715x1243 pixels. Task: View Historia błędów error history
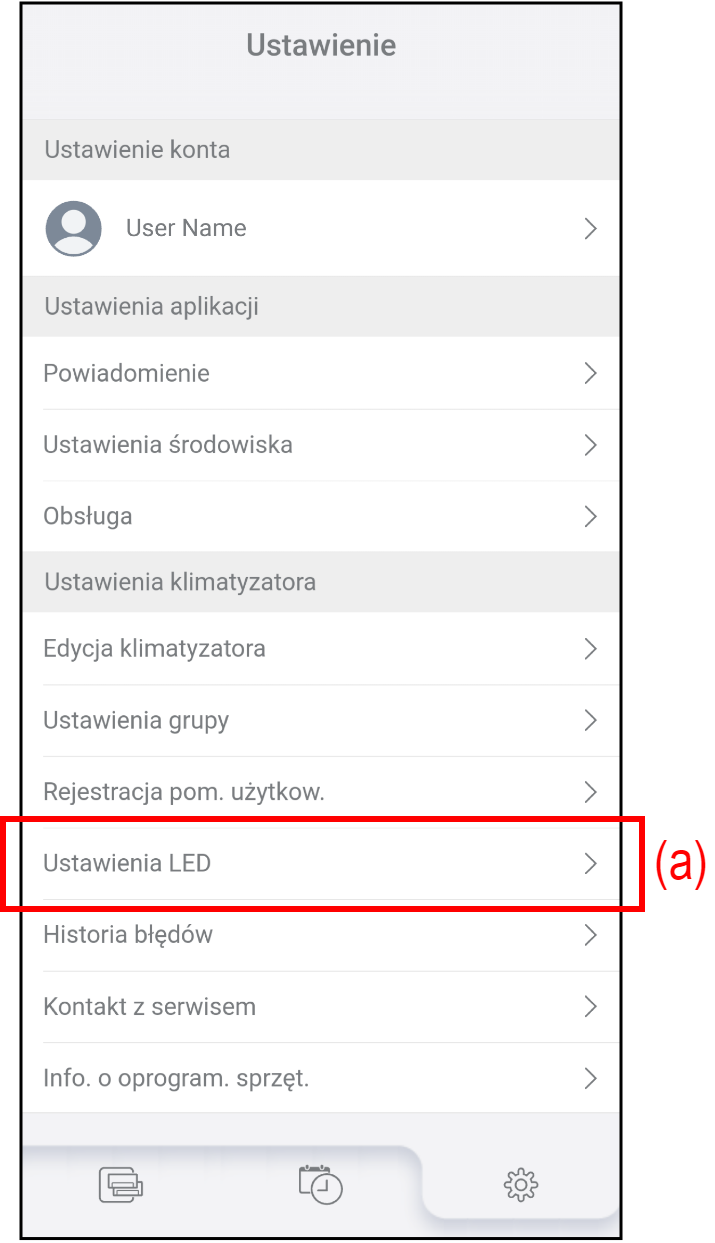point(128,935)
